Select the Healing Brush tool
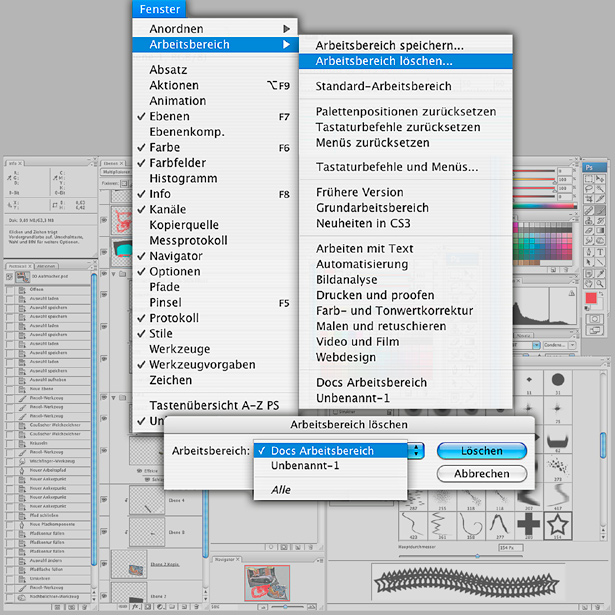The image size is (615, 615). tap(589, 211)
